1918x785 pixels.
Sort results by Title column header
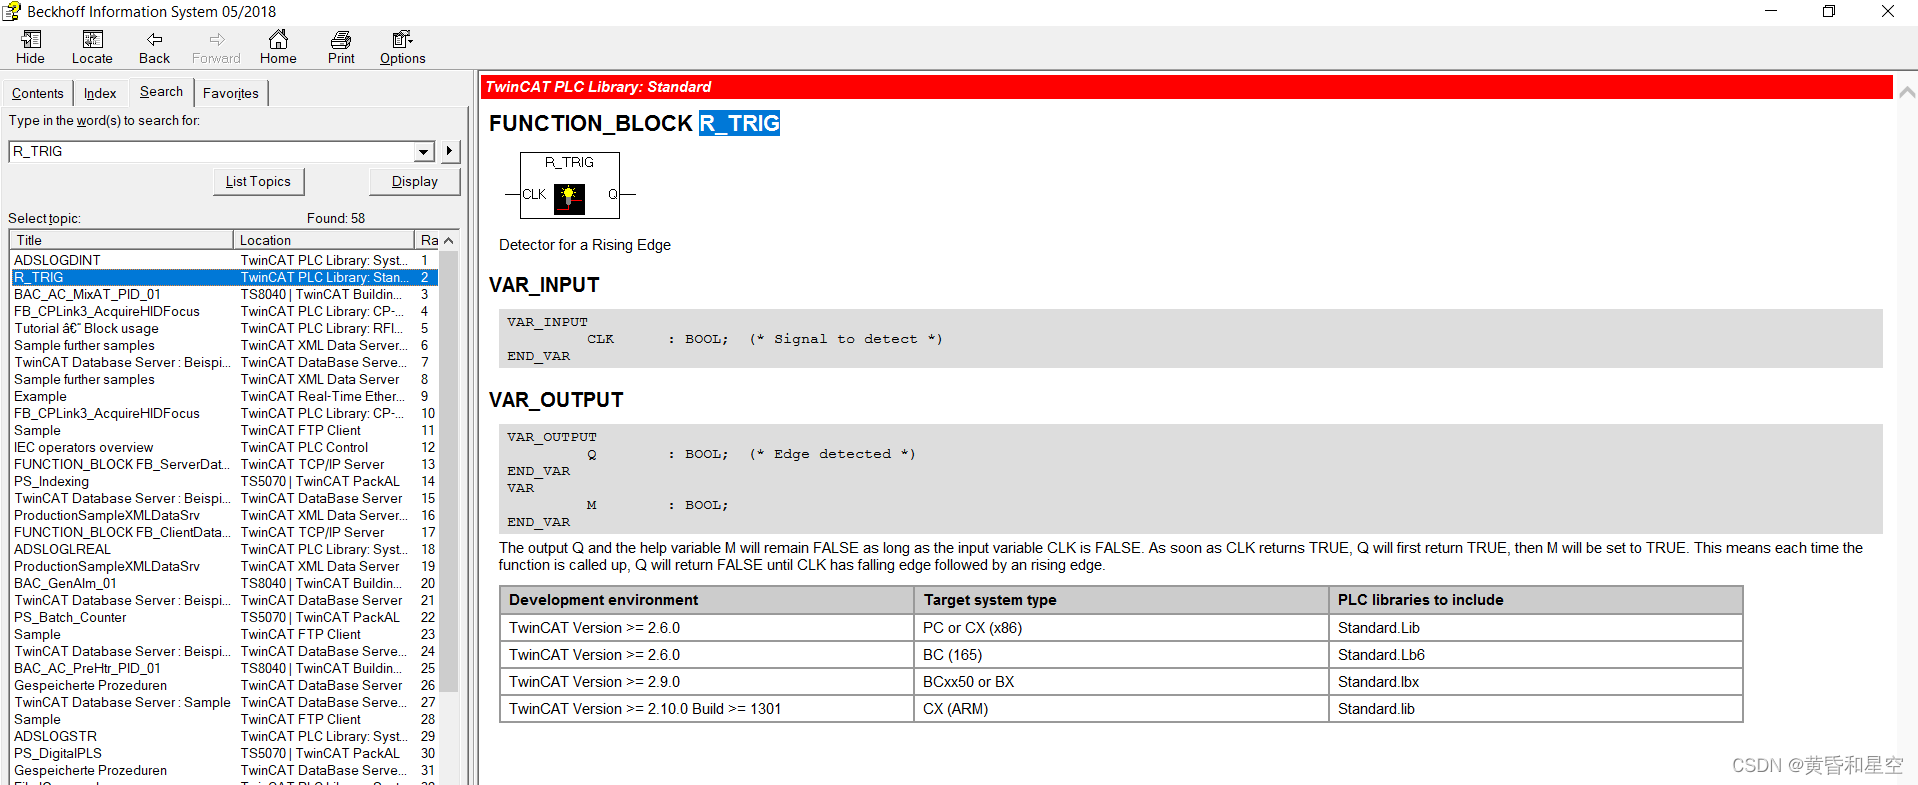click(x=121, y=240)
